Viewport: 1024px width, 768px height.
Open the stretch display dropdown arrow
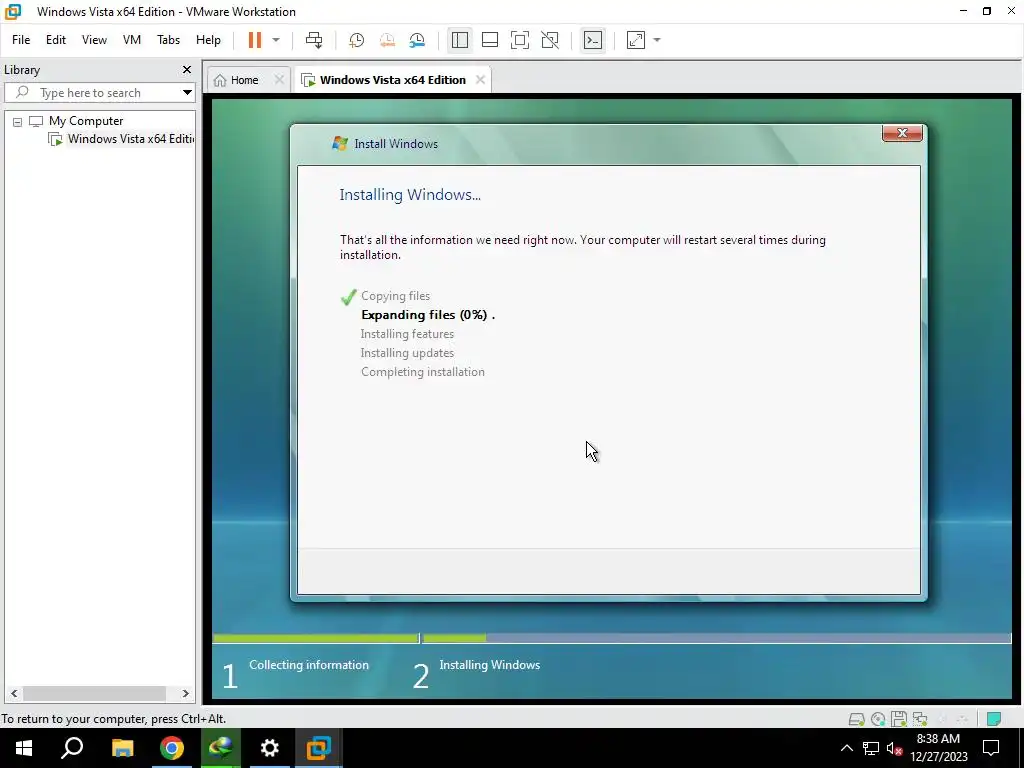coord(657,40)
